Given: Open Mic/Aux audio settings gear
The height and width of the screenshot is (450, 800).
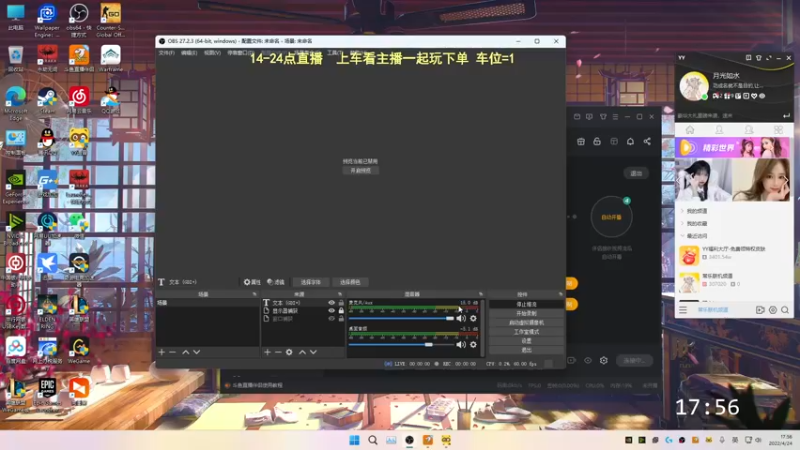Looking at the screenshot, I should click(x=473, y=318).
